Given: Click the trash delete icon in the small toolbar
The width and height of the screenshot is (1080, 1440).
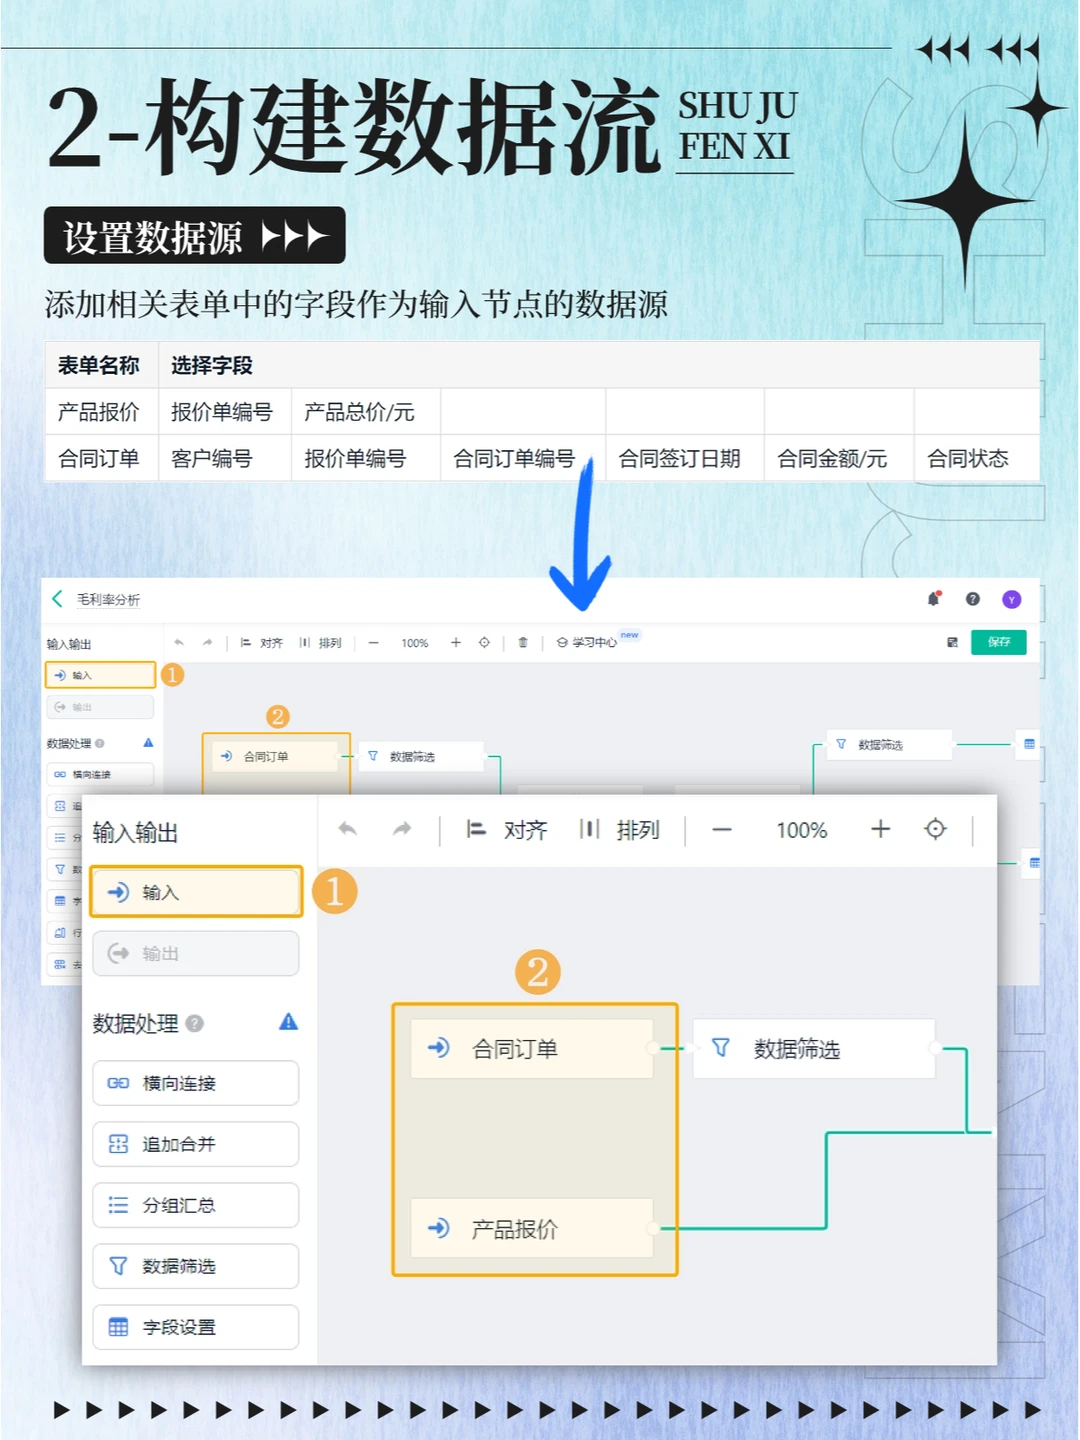Looking at the screenshot, I should click(523, 643).
